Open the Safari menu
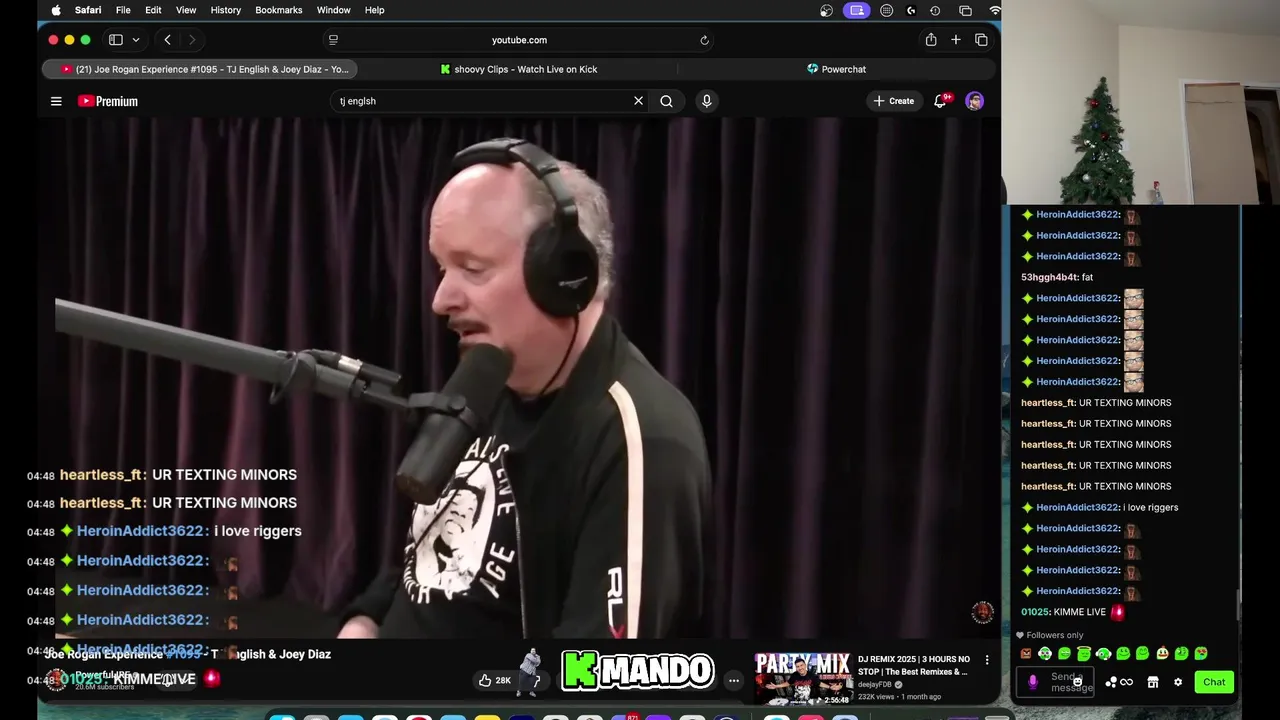This screenshot has height=720, width=1280. [x=88, y=10]
